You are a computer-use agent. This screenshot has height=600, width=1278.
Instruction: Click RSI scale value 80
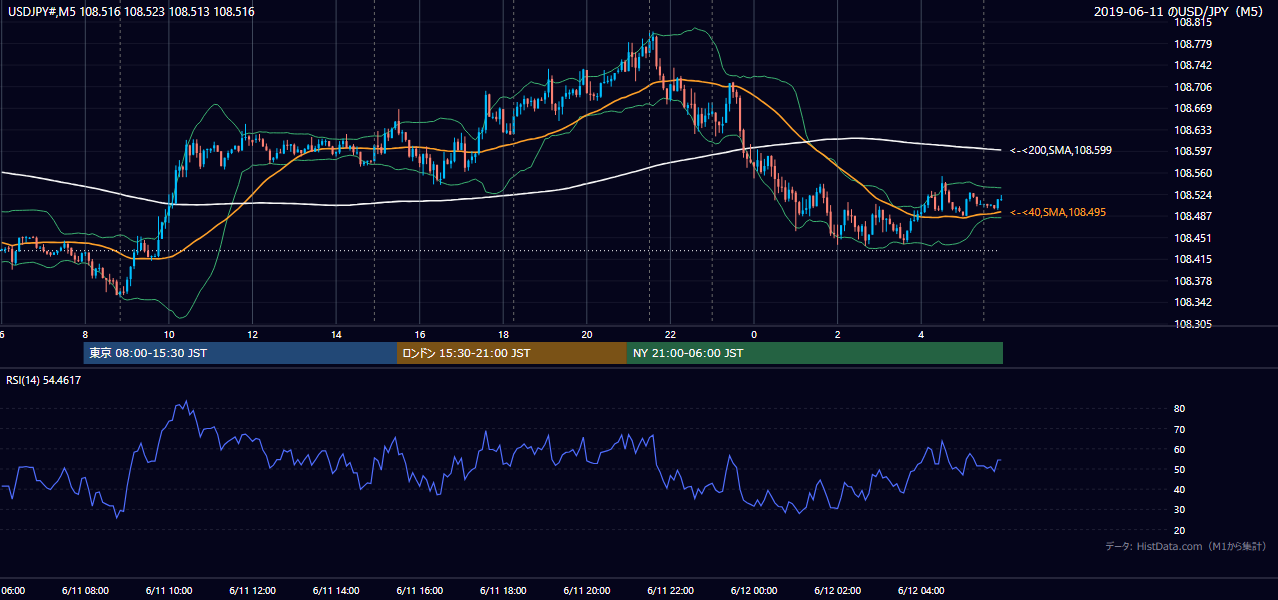click(1180, 409)
